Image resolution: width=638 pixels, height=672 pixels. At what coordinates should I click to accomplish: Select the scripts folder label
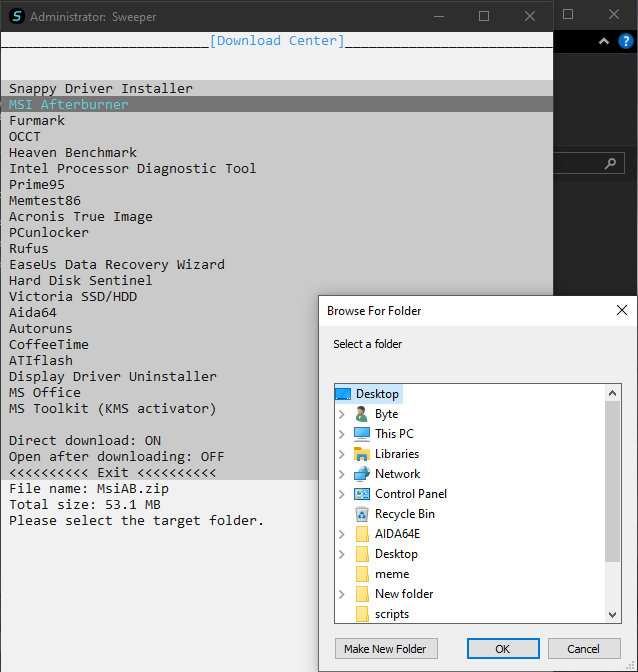[392, 614]
